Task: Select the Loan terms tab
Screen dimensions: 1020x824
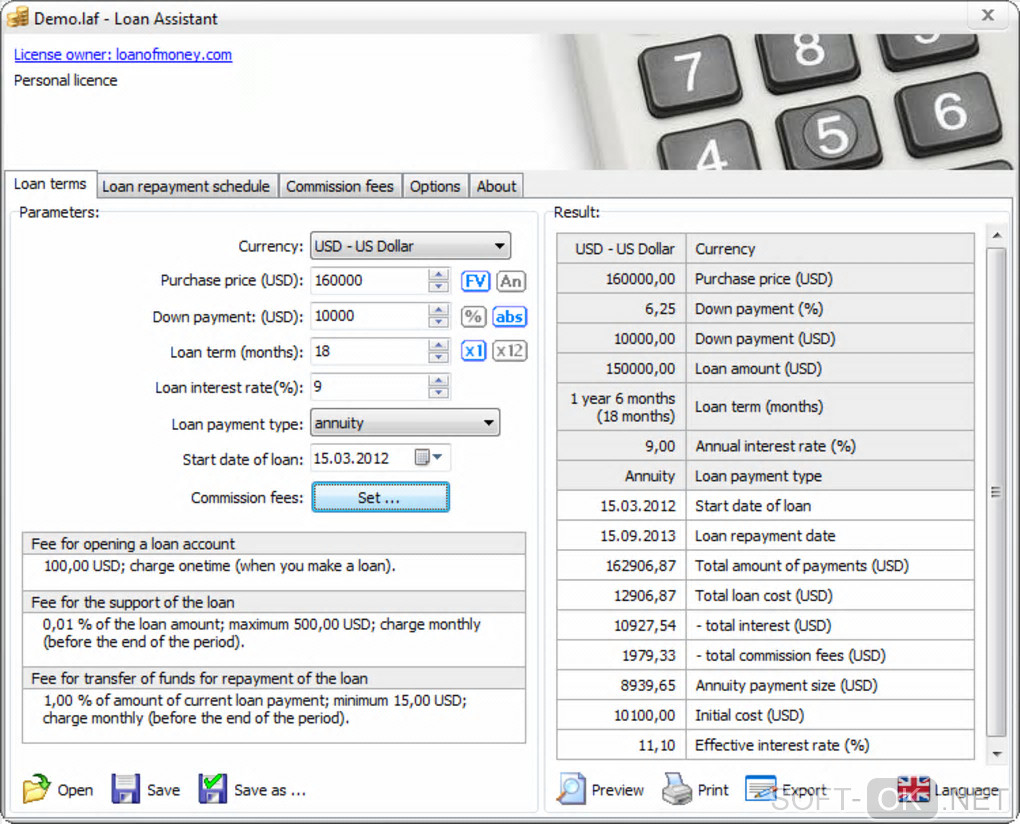Action: (50, 184)
